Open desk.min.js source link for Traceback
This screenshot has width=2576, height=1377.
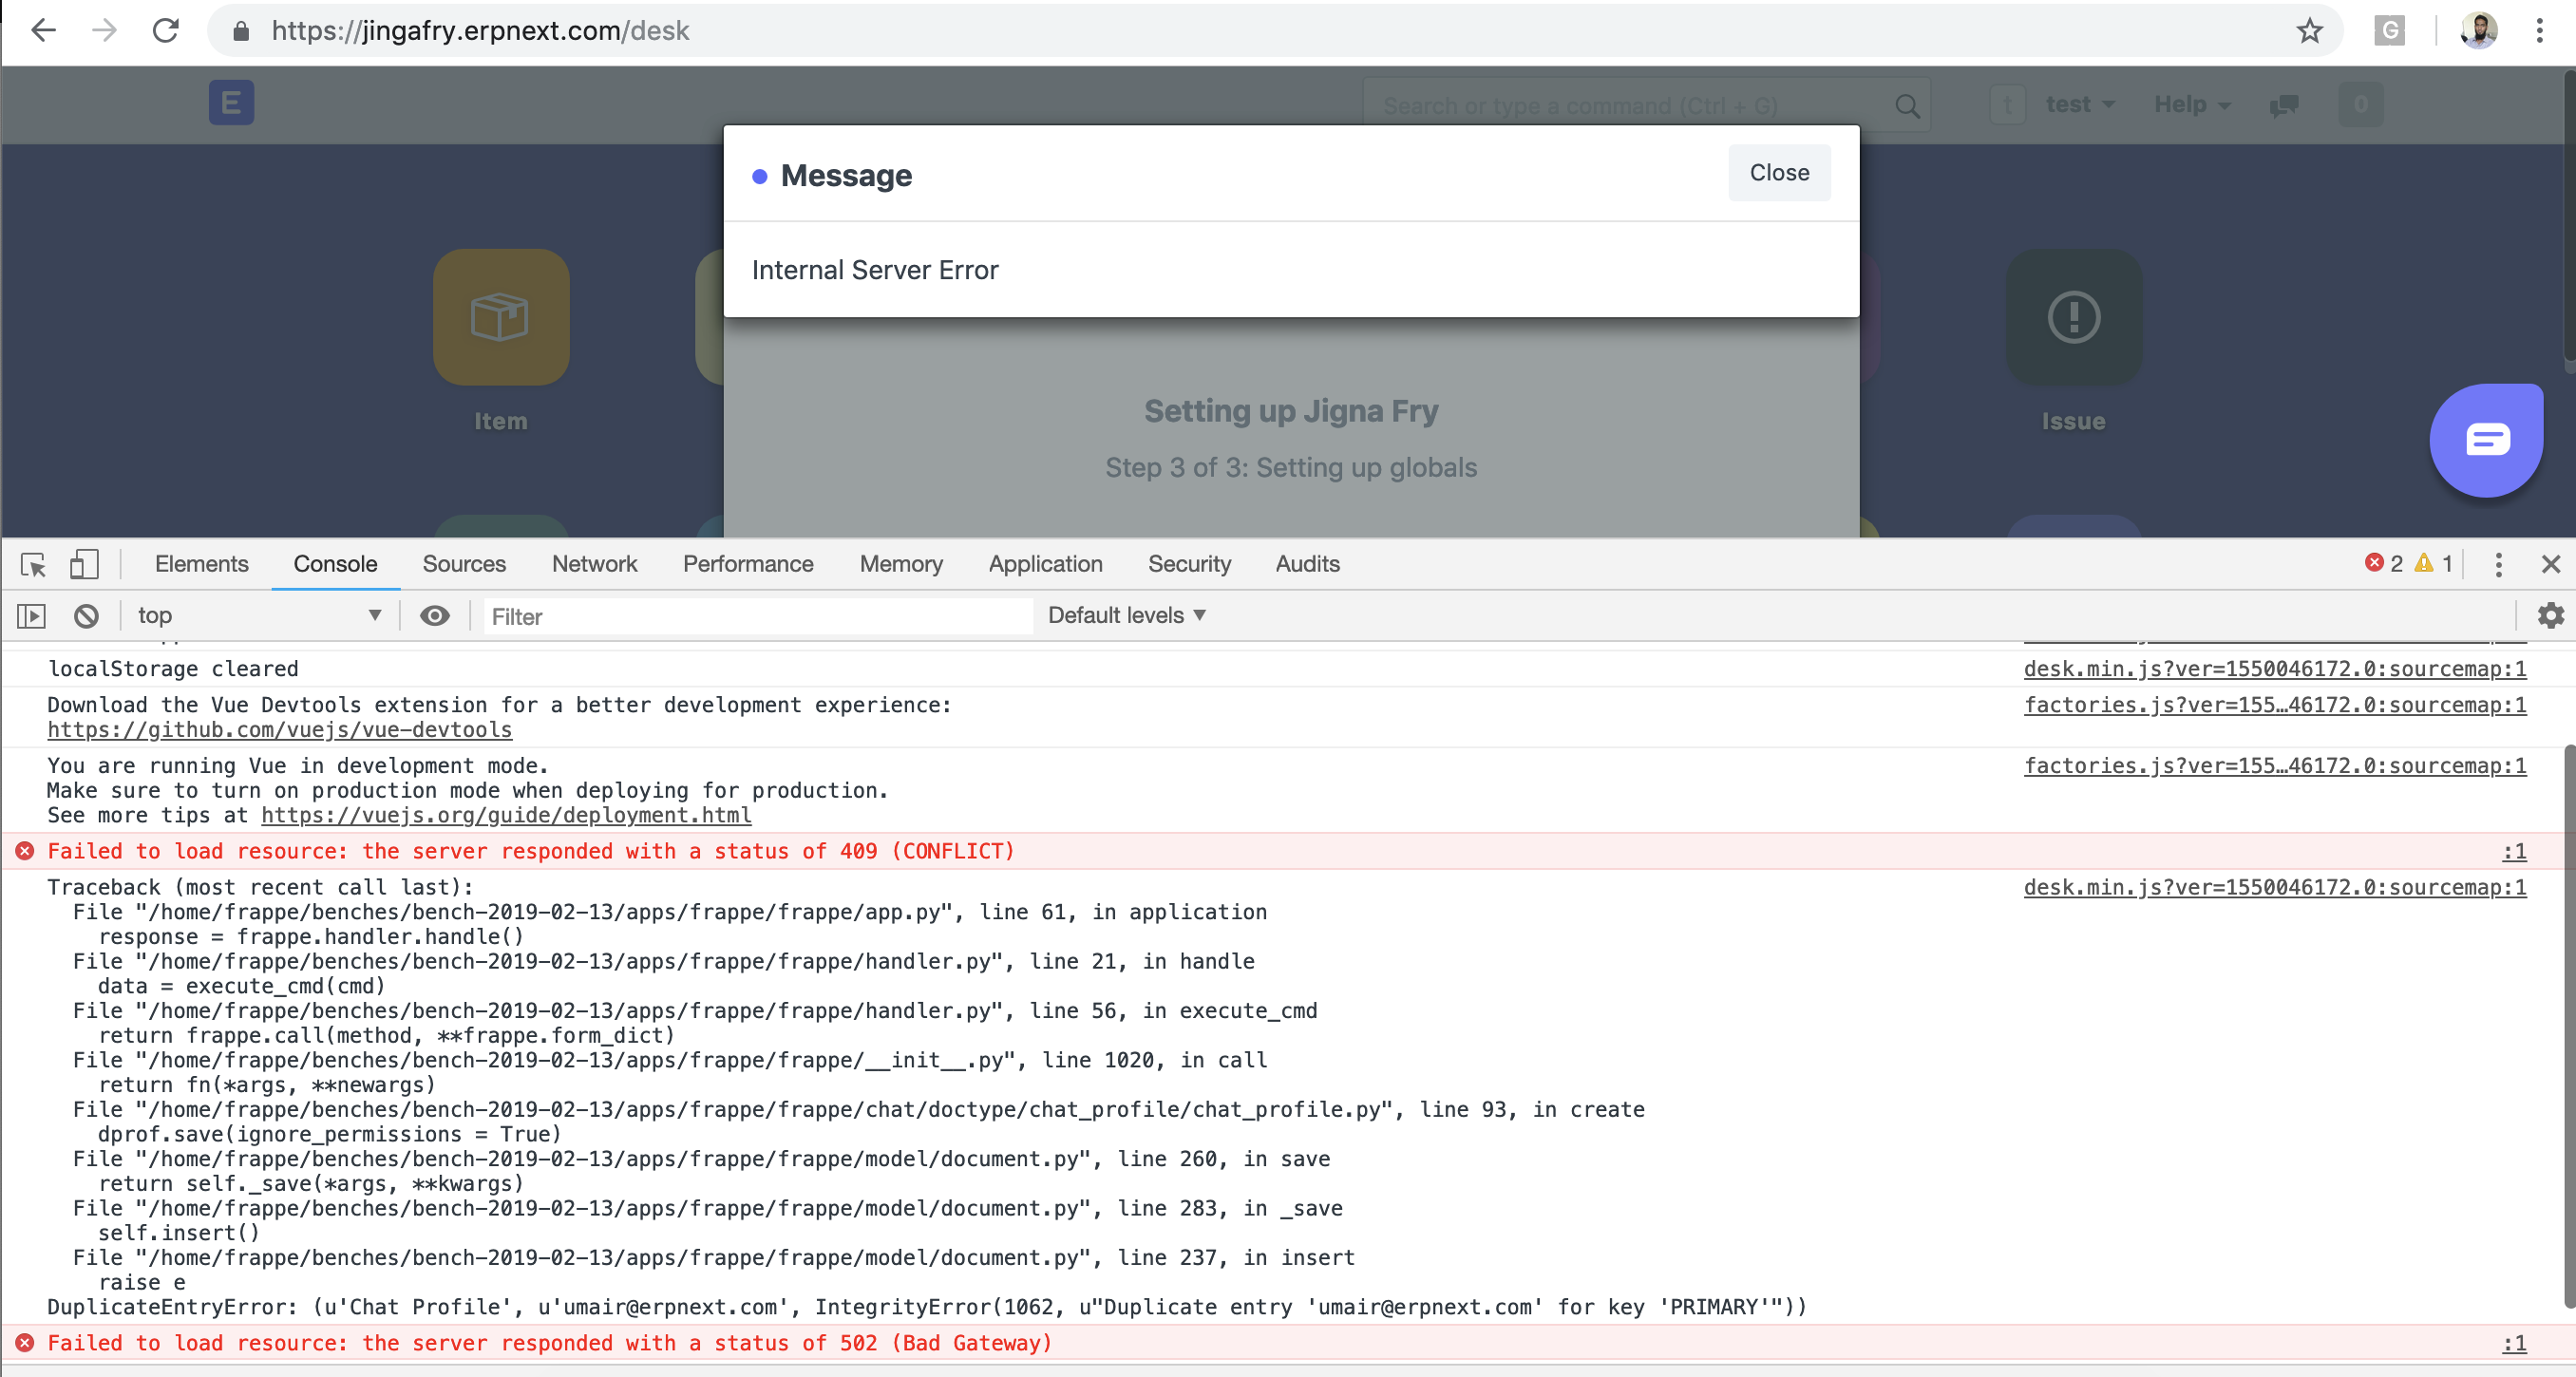[2275, 888]
